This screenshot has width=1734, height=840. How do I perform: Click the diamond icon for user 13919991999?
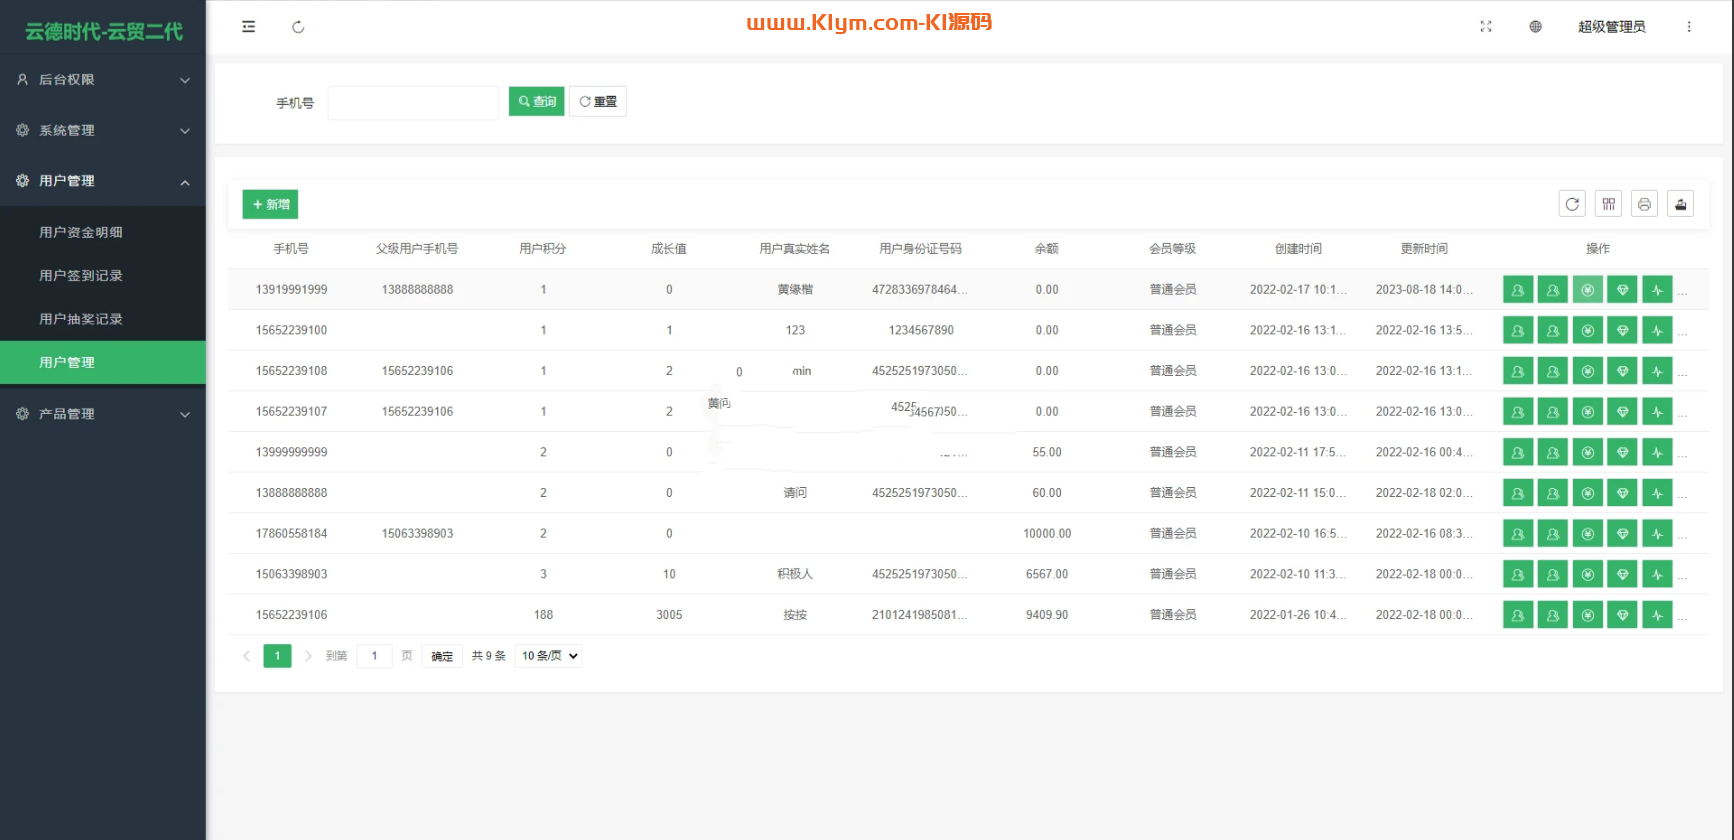point(1623,290)
